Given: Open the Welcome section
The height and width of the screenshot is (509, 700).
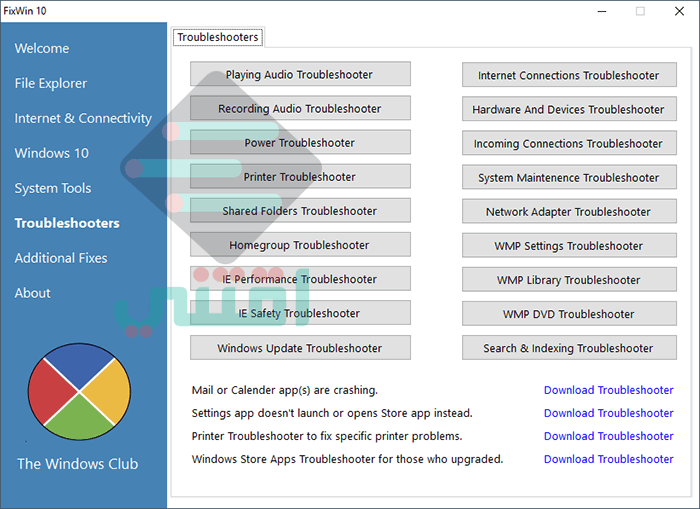Looking at the screenshot, I should (42, 48).
